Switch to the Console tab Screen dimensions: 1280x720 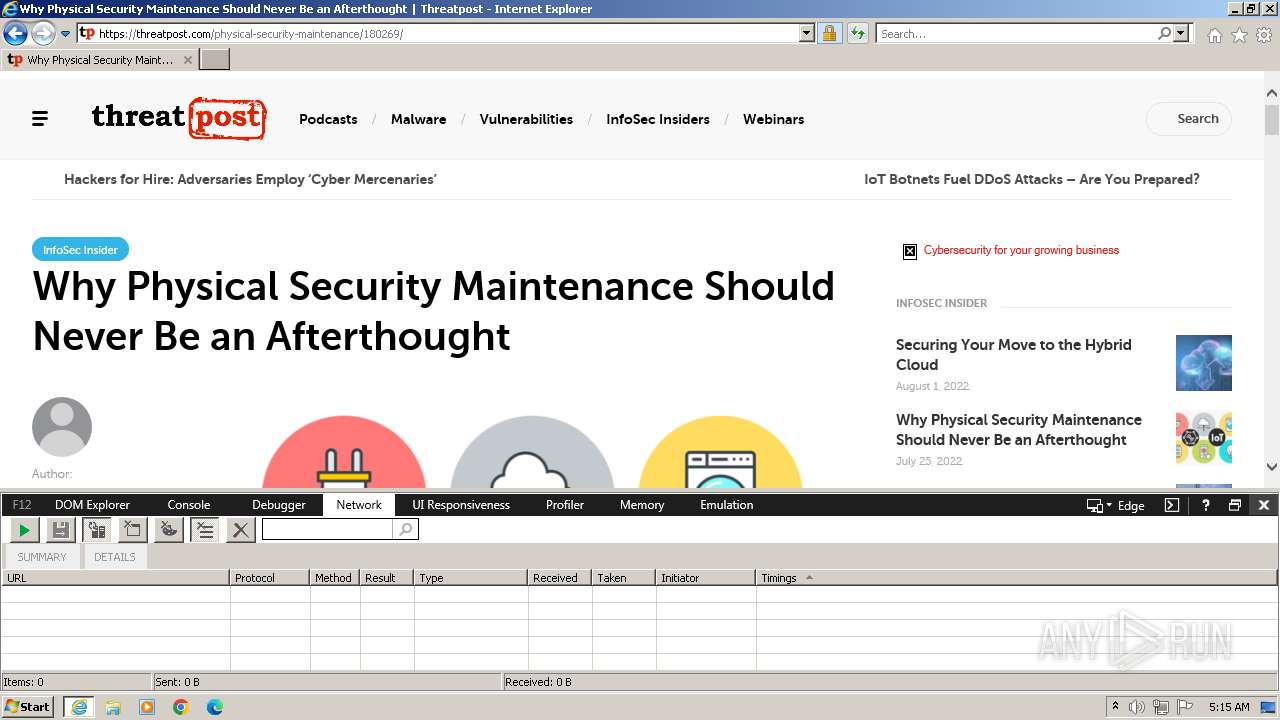[189, 505]
